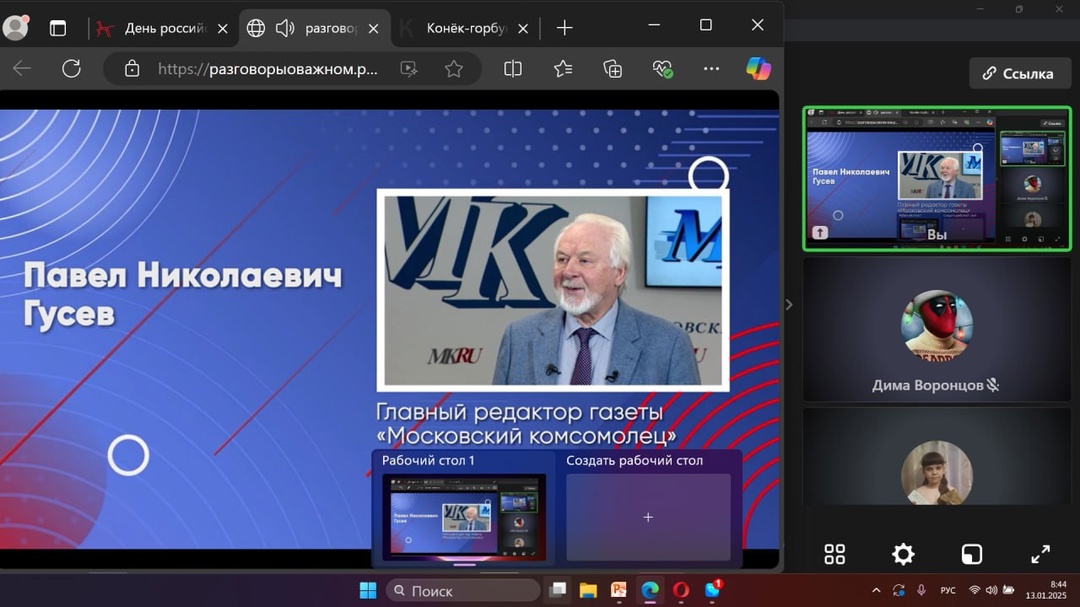The image size is (1080, 607).
Task: Open Opera browser from taskbar
Action: [681, 590]
